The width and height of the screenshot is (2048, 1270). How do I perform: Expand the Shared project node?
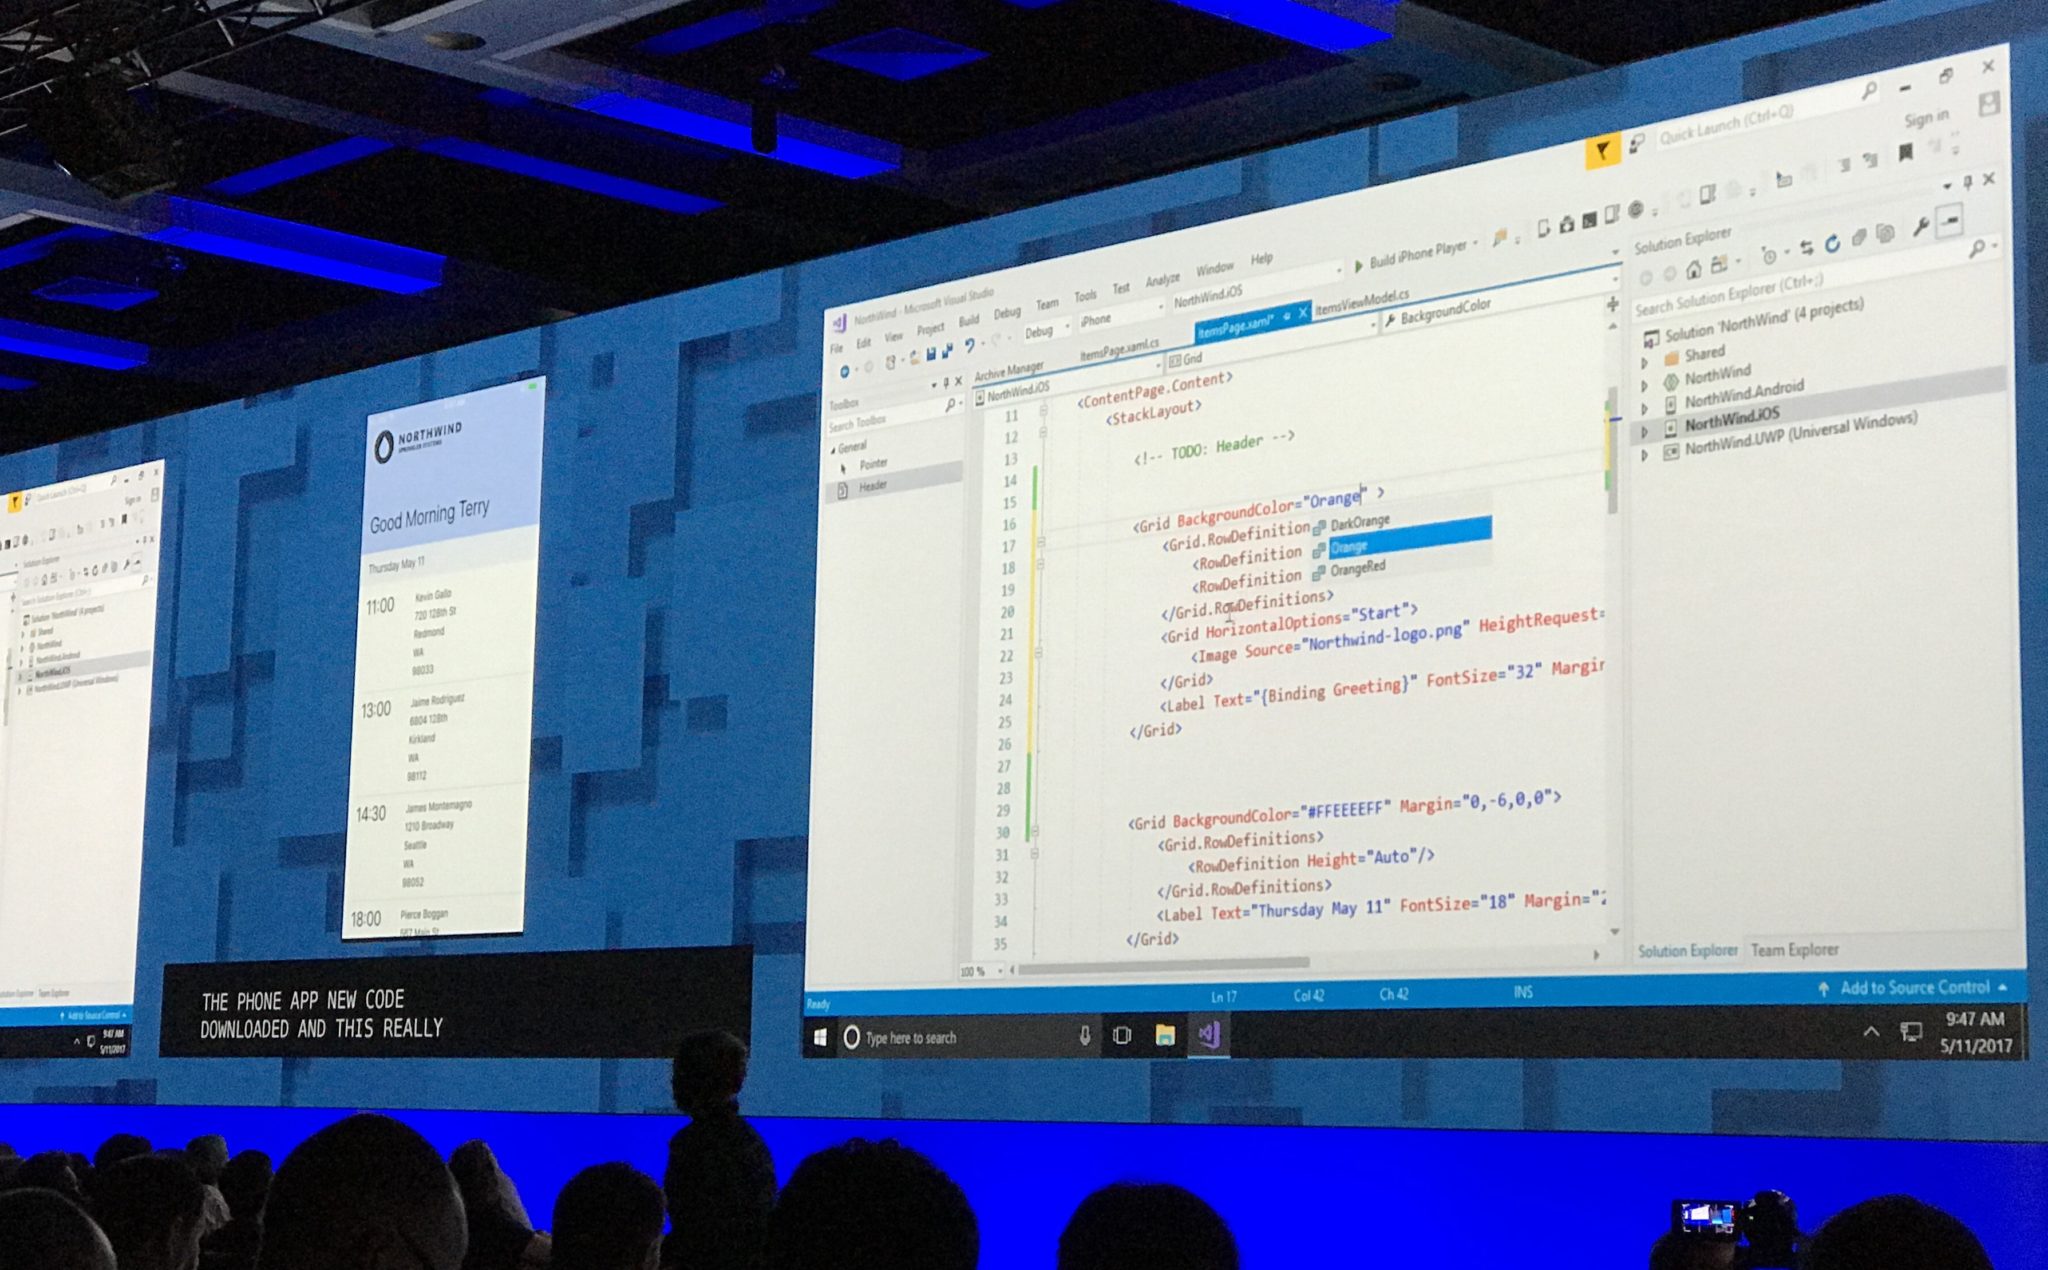[1644, 362]
